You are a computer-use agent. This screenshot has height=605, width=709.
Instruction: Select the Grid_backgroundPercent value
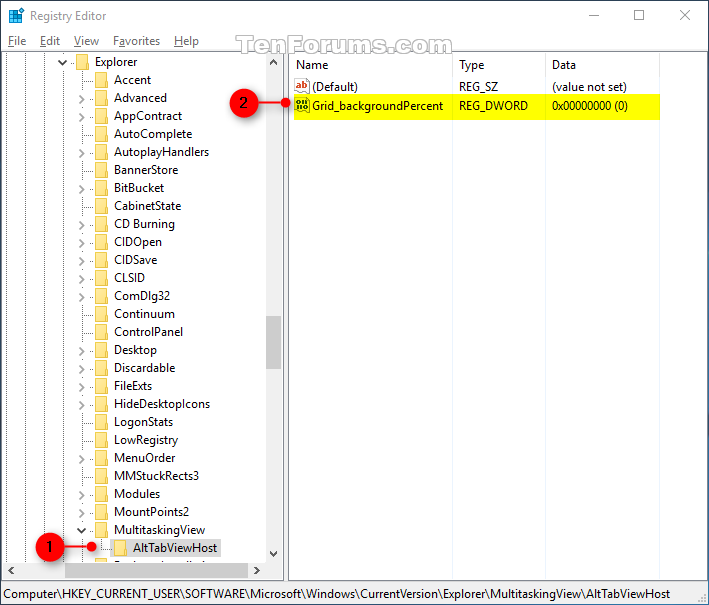(378, 106)
